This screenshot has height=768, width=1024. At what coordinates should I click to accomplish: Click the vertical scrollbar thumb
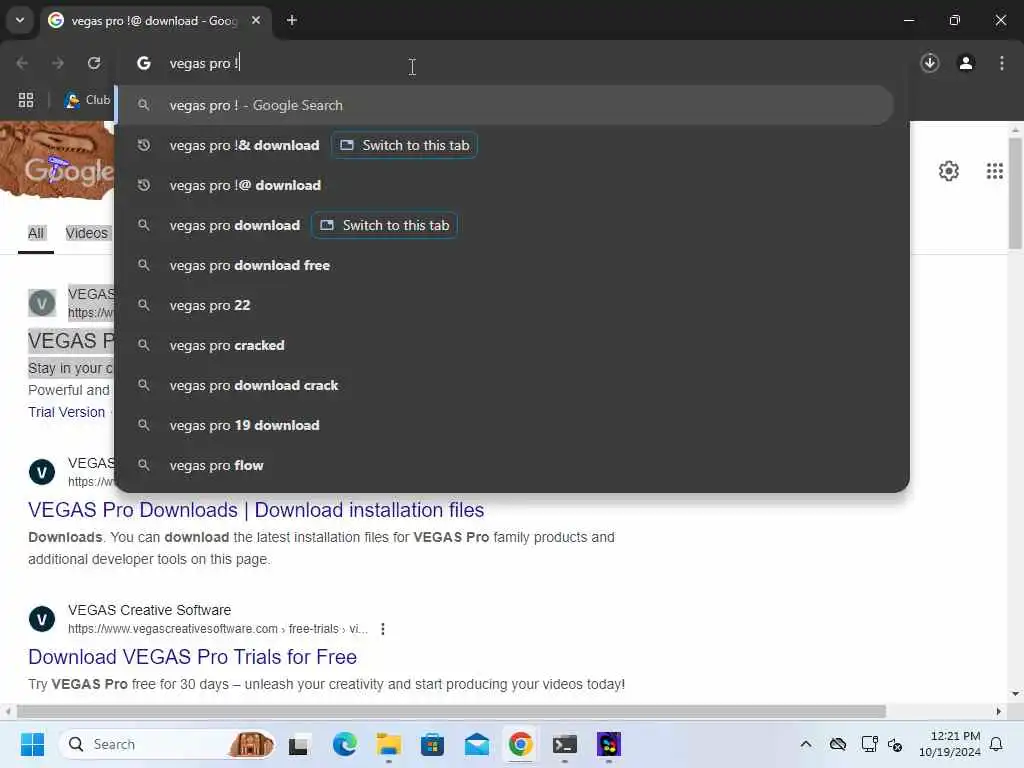coord(1015,193)
